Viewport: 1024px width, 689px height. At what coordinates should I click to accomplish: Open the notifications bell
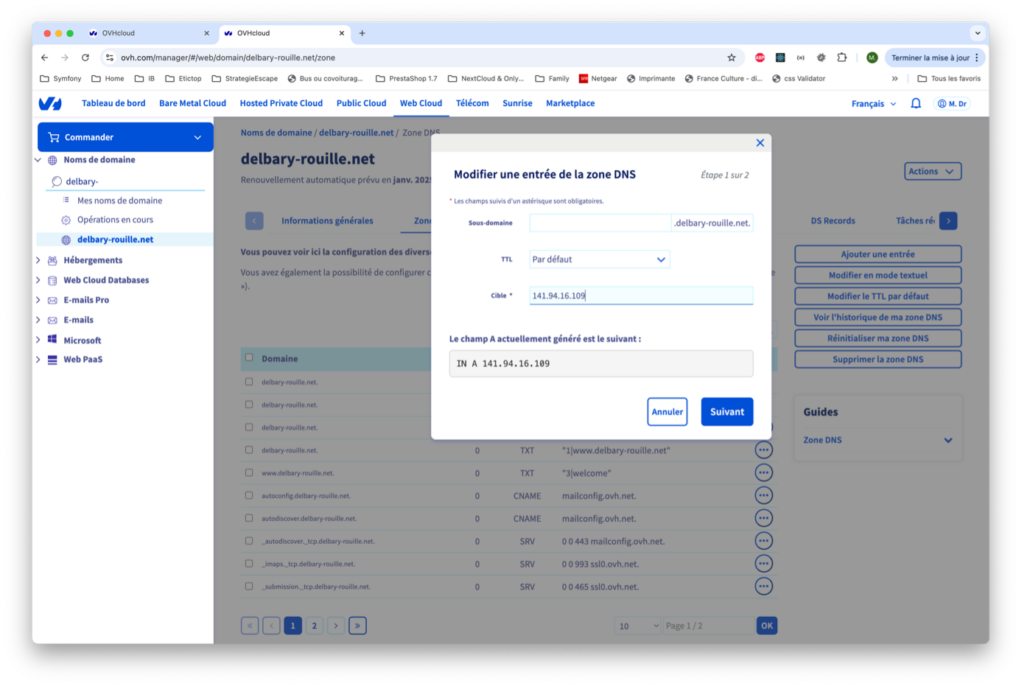click(x=916, y=103)
